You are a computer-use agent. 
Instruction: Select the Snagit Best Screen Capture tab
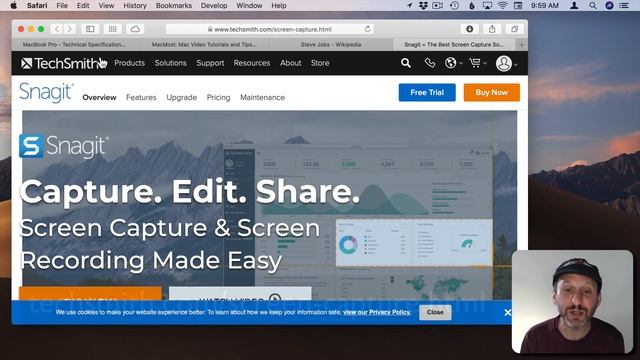453,44
